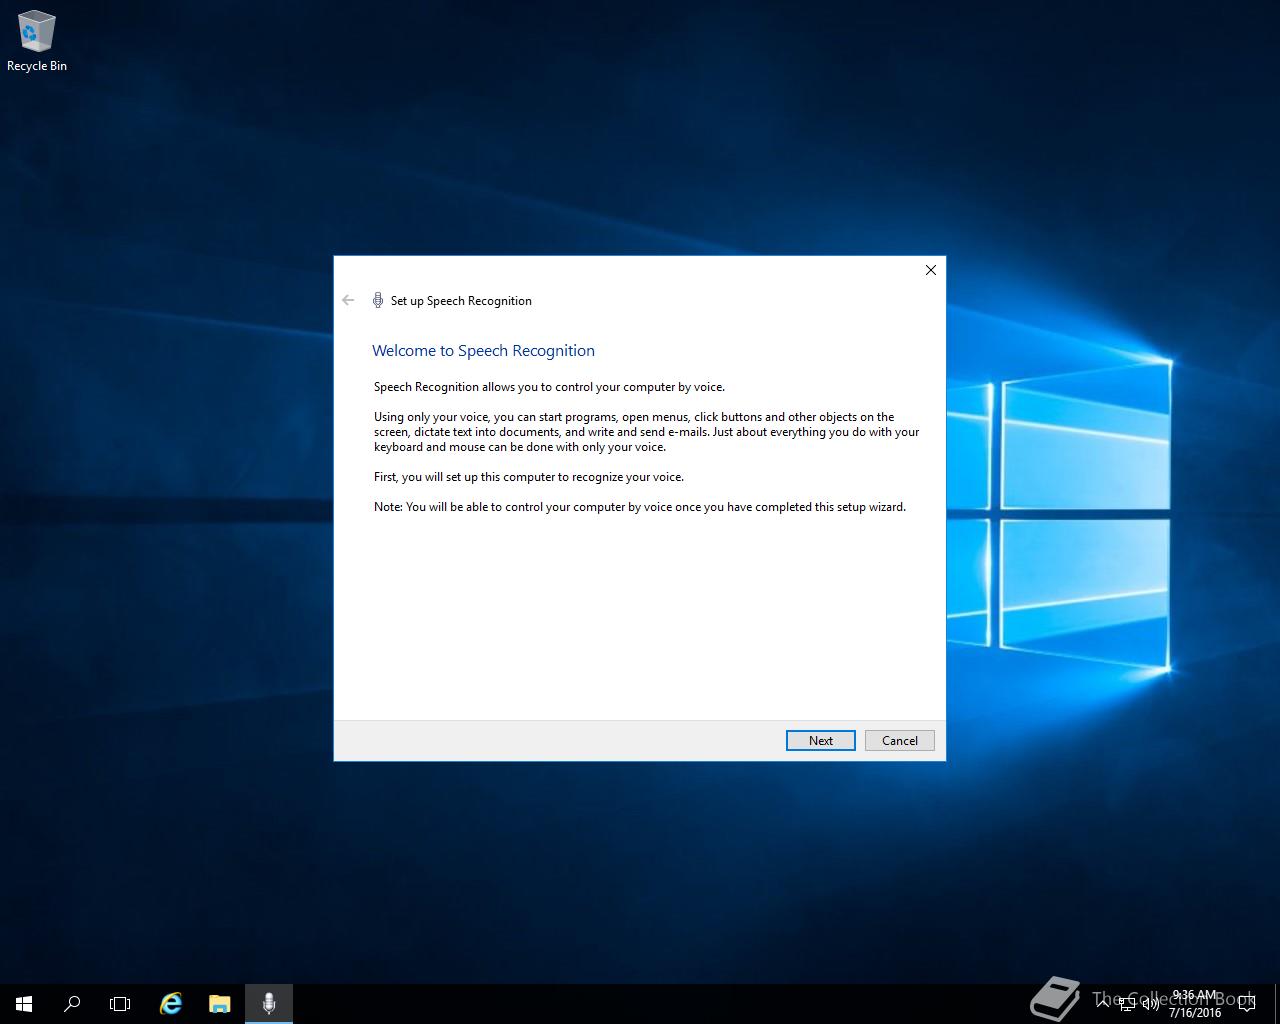Click the 'Set up Speech Recognition' title text
The image size is (1280, 1024).
[x=461, y=301]
